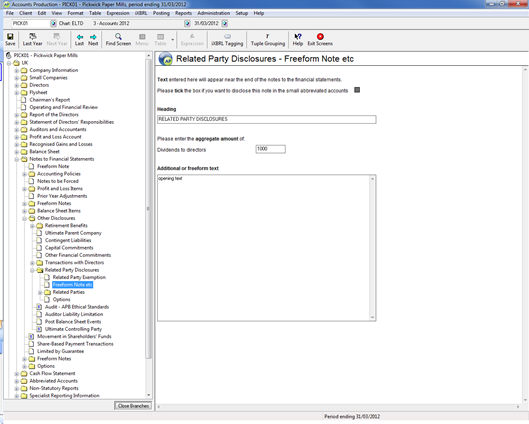Navigate to Last screen arrow
This screenshot has height=424, width=529.
coord(80,39)
